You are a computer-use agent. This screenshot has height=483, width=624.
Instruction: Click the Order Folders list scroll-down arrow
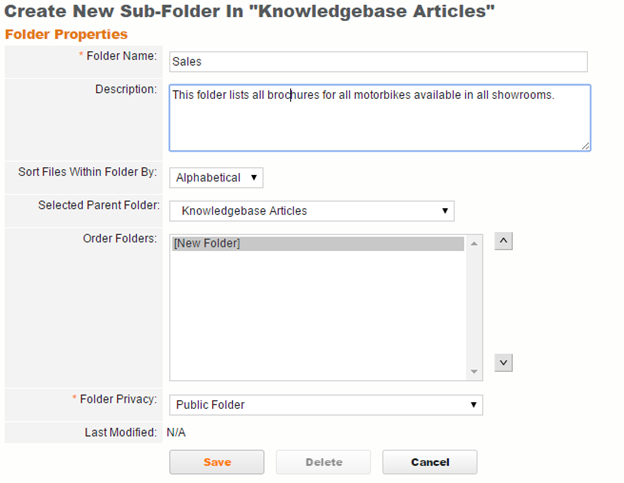click(x=475, y=374)
